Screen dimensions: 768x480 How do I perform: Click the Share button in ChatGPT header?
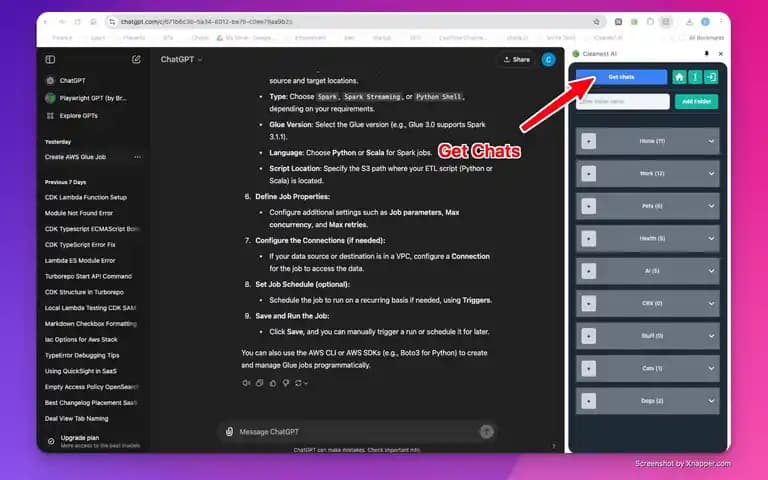[x=517, y=59]
